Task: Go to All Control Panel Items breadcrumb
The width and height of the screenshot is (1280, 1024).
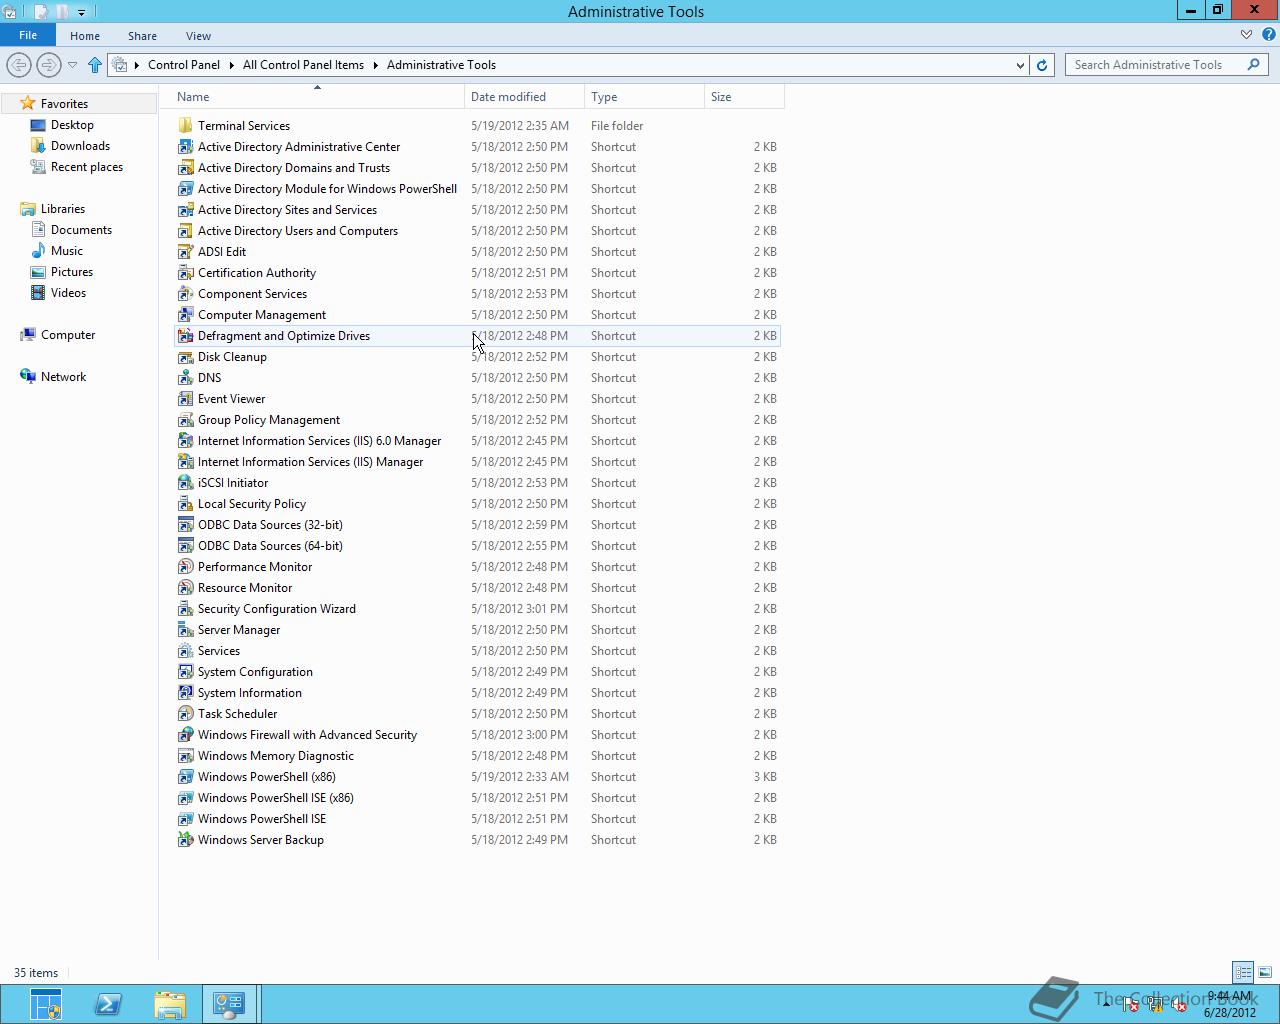Action: click(303, 65)
